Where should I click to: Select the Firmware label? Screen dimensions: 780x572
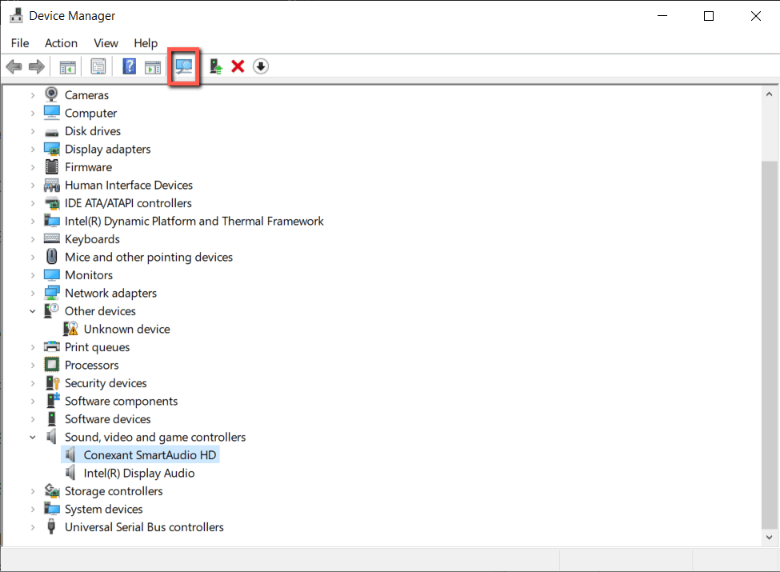pyautogui.click(x=88, y=167)
